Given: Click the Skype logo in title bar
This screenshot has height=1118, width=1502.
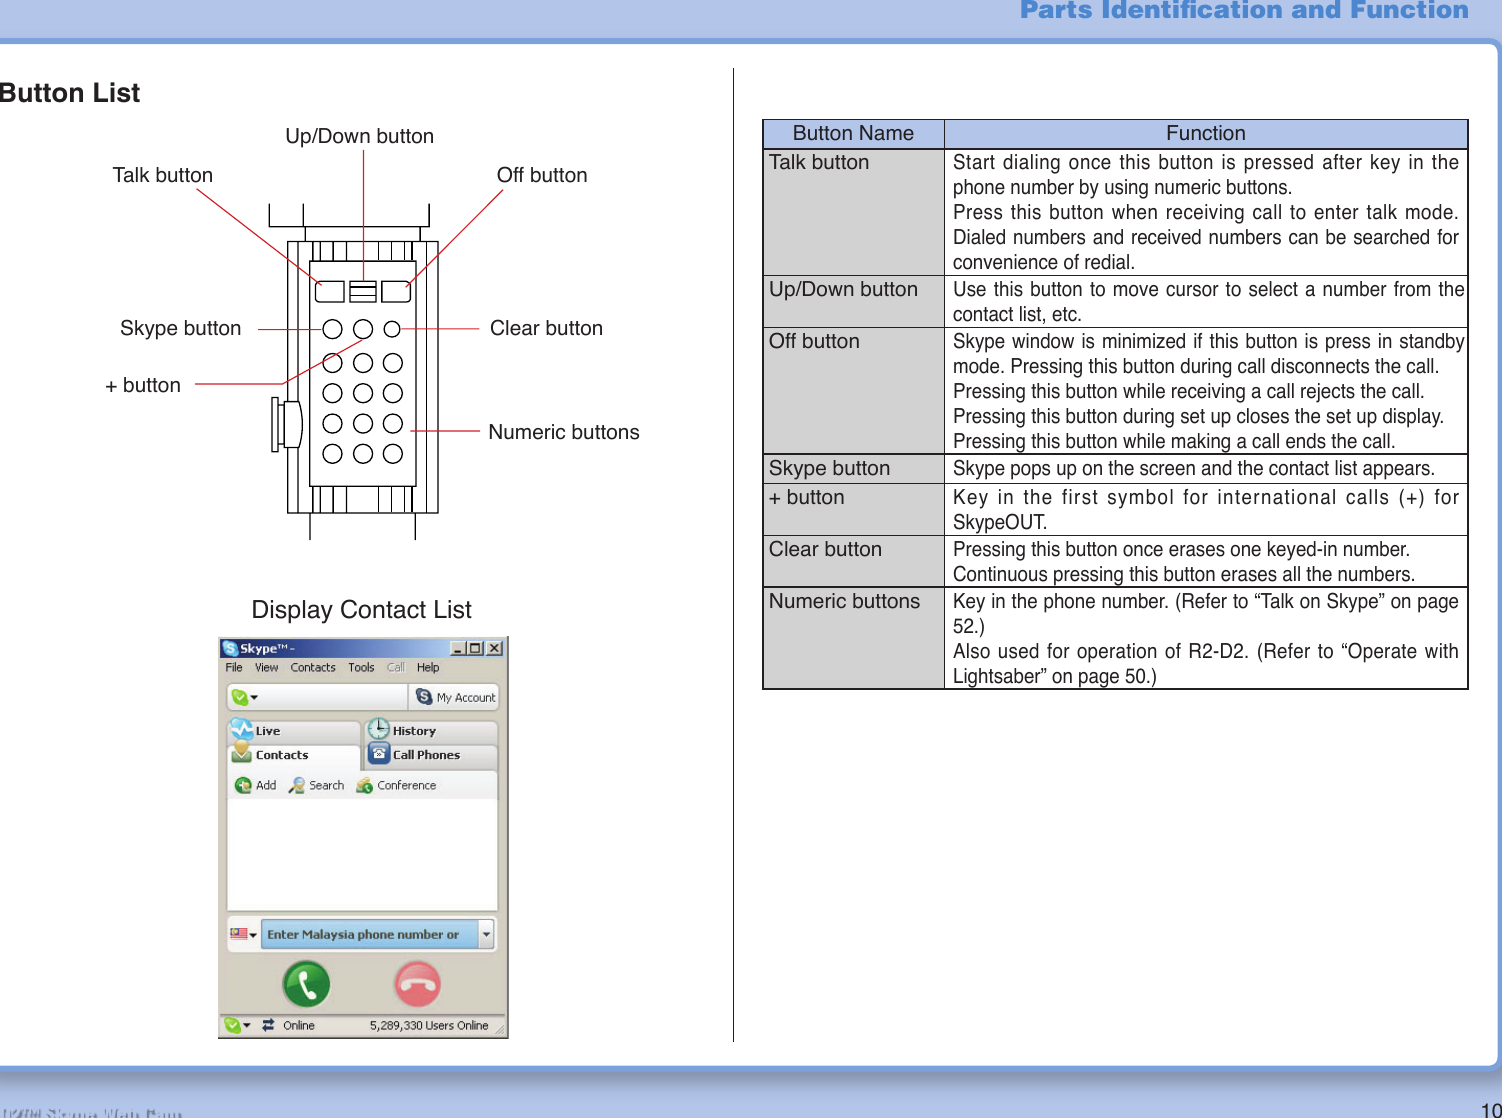Looking at the screenshot, I should (230, 648).
